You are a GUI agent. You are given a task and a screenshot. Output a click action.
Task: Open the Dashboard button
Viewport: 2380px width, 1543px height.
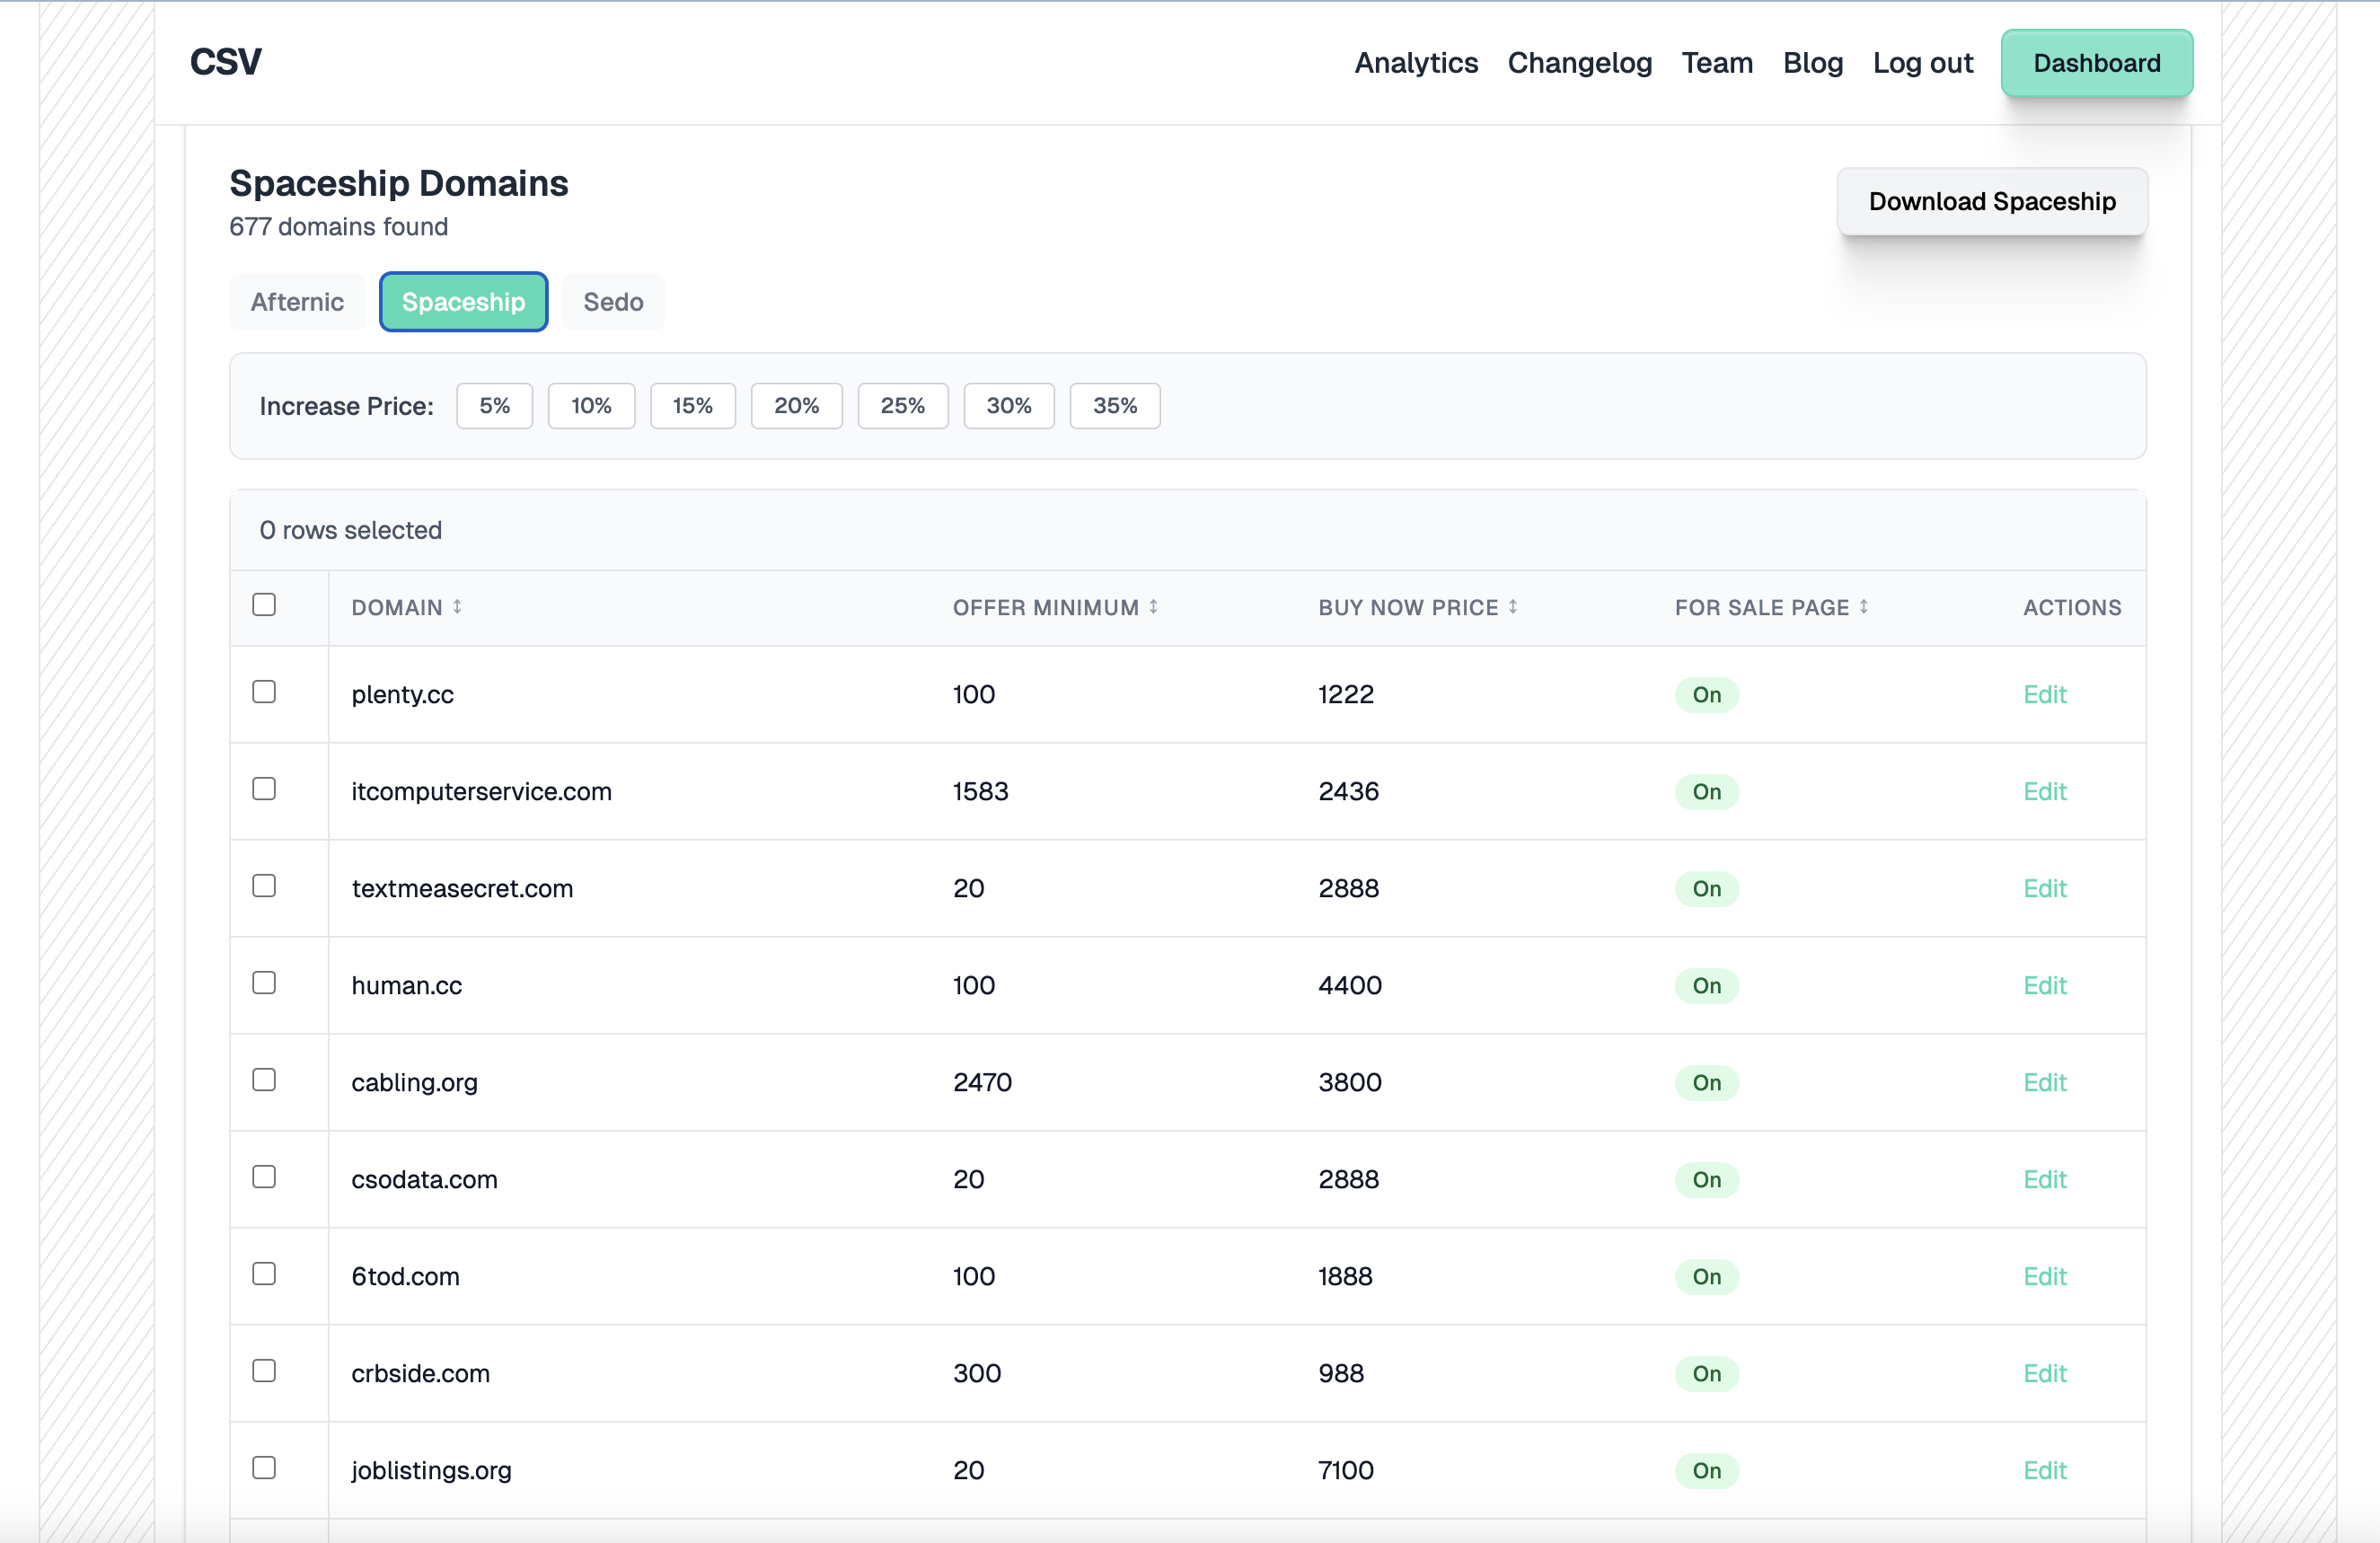click(x=2097, y=62)
